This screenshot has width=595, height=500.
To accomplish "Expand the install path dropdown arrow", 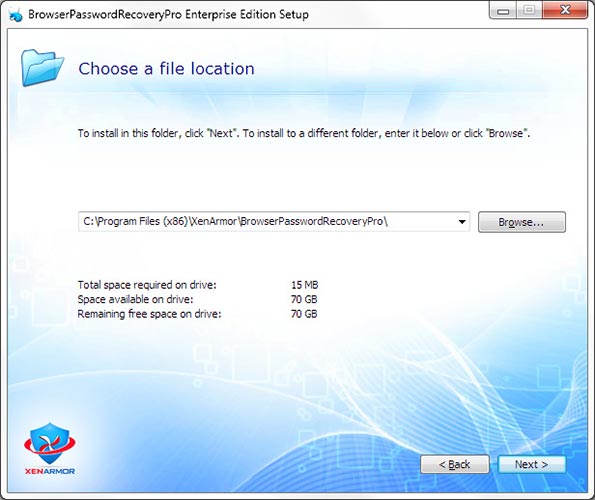I will tap(462, 222).
